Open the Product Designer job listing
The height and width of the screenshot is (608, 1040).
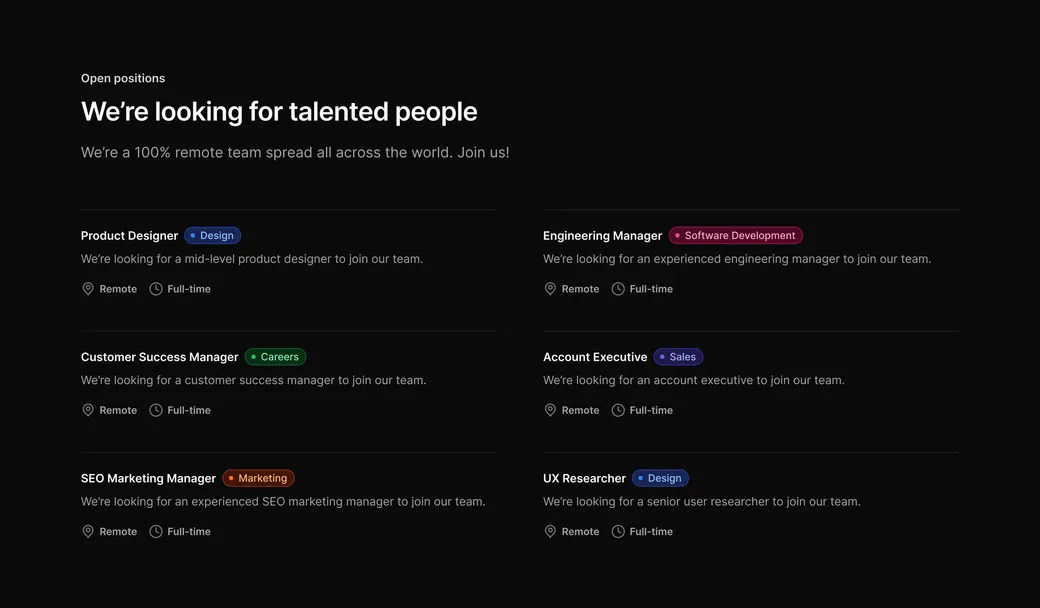130,236
